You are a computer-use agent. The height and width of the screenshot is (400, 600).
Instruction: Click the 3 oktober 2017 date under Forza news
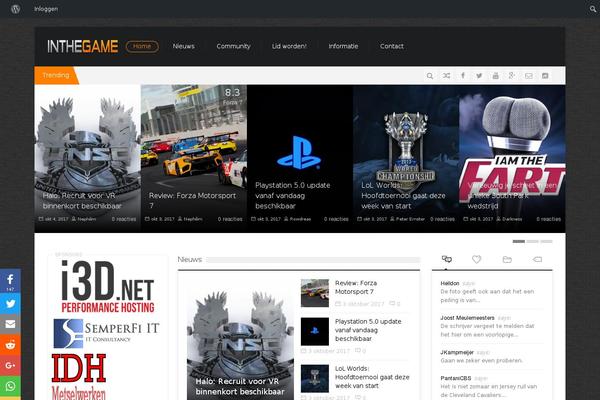point(363,304)
